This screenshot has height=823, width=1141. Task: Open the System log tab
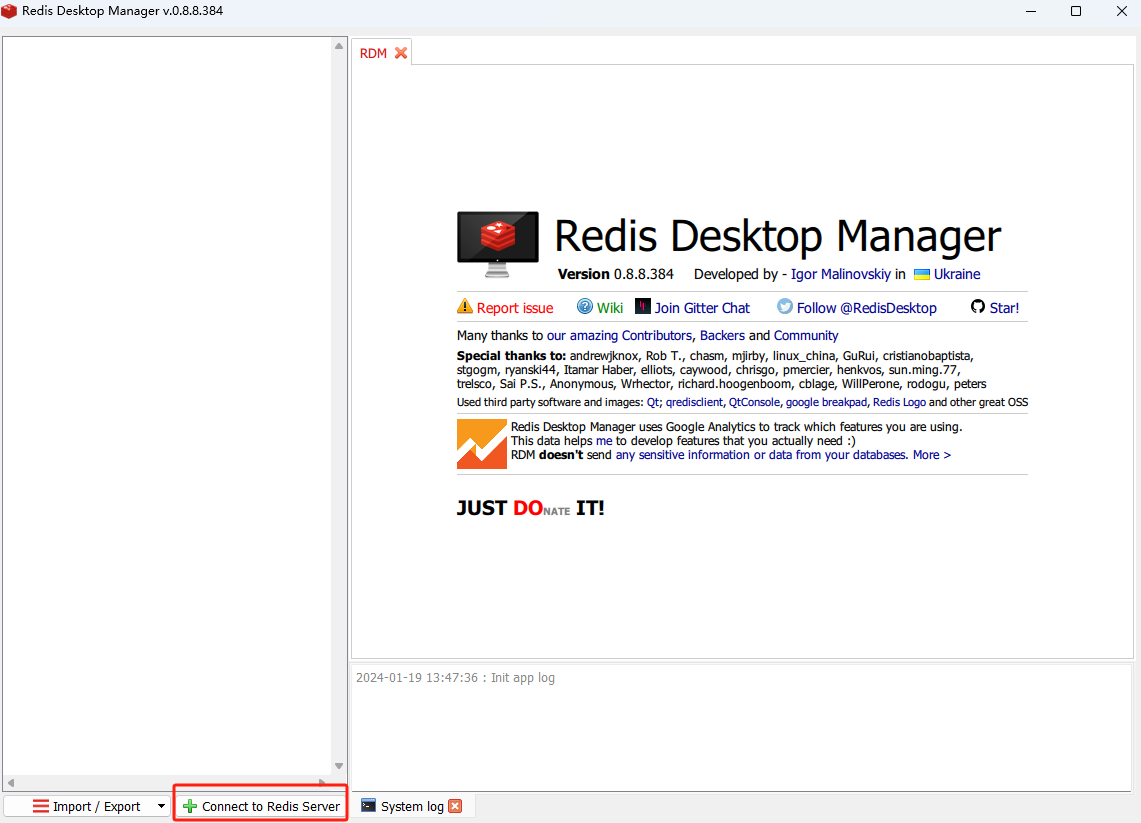[x=411, y=806]
